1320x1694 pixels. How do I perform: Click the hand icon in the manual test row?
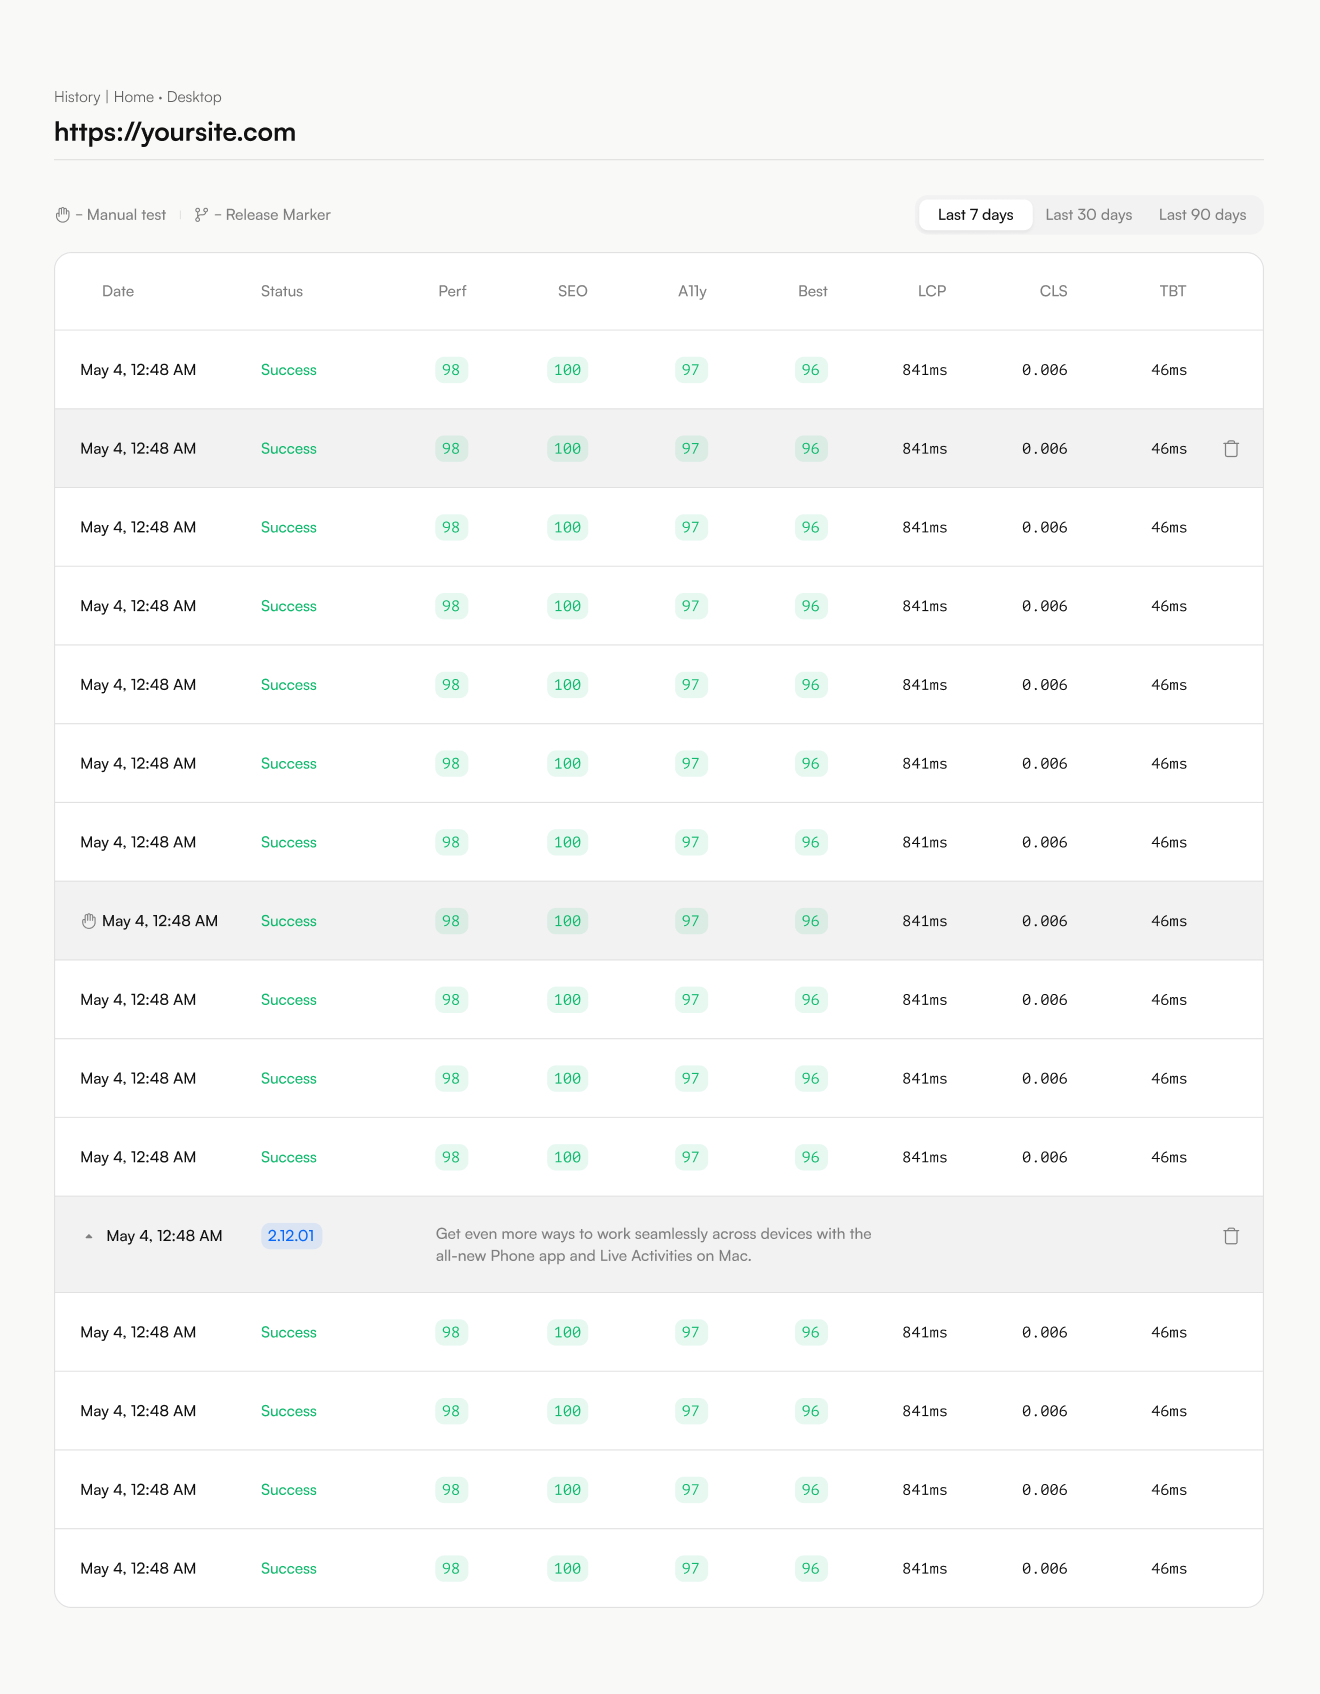(x=89, y=921)
